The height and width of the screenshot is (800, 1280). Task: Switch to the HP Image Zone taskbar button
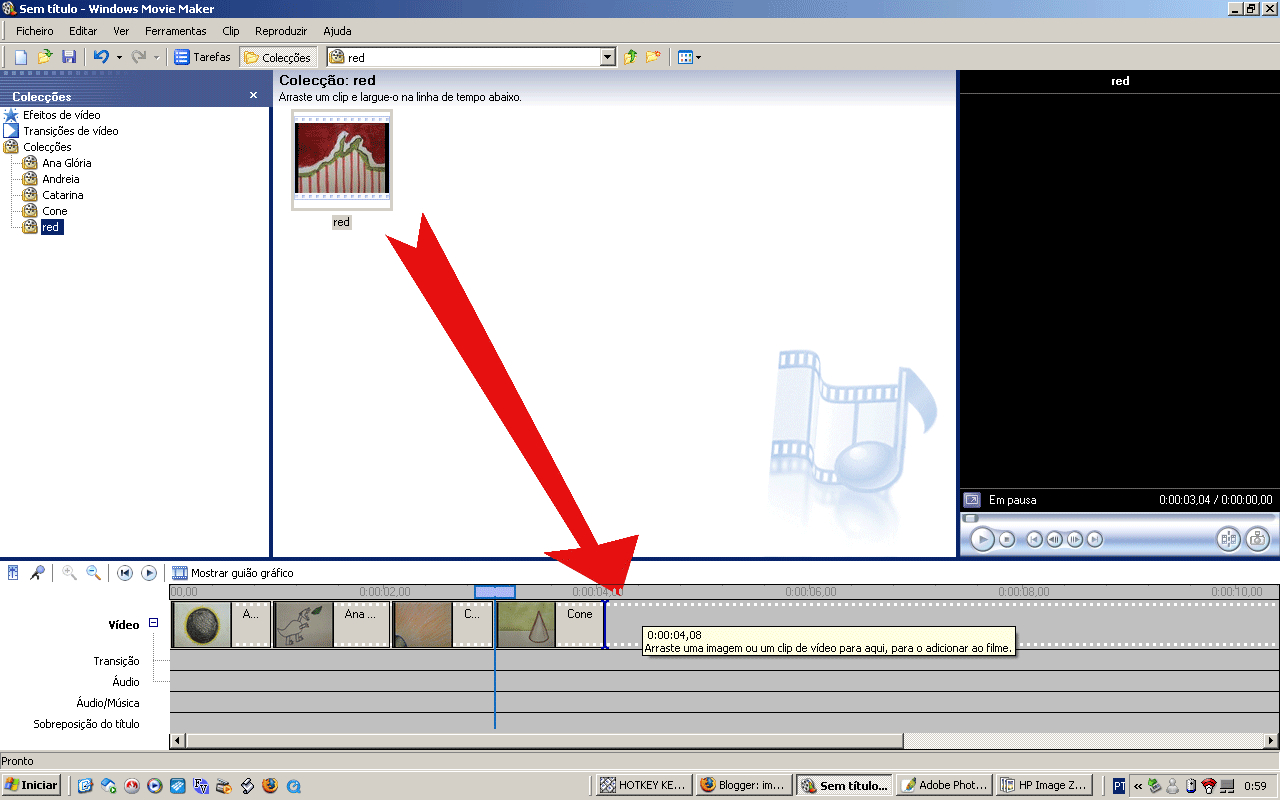1043,785
